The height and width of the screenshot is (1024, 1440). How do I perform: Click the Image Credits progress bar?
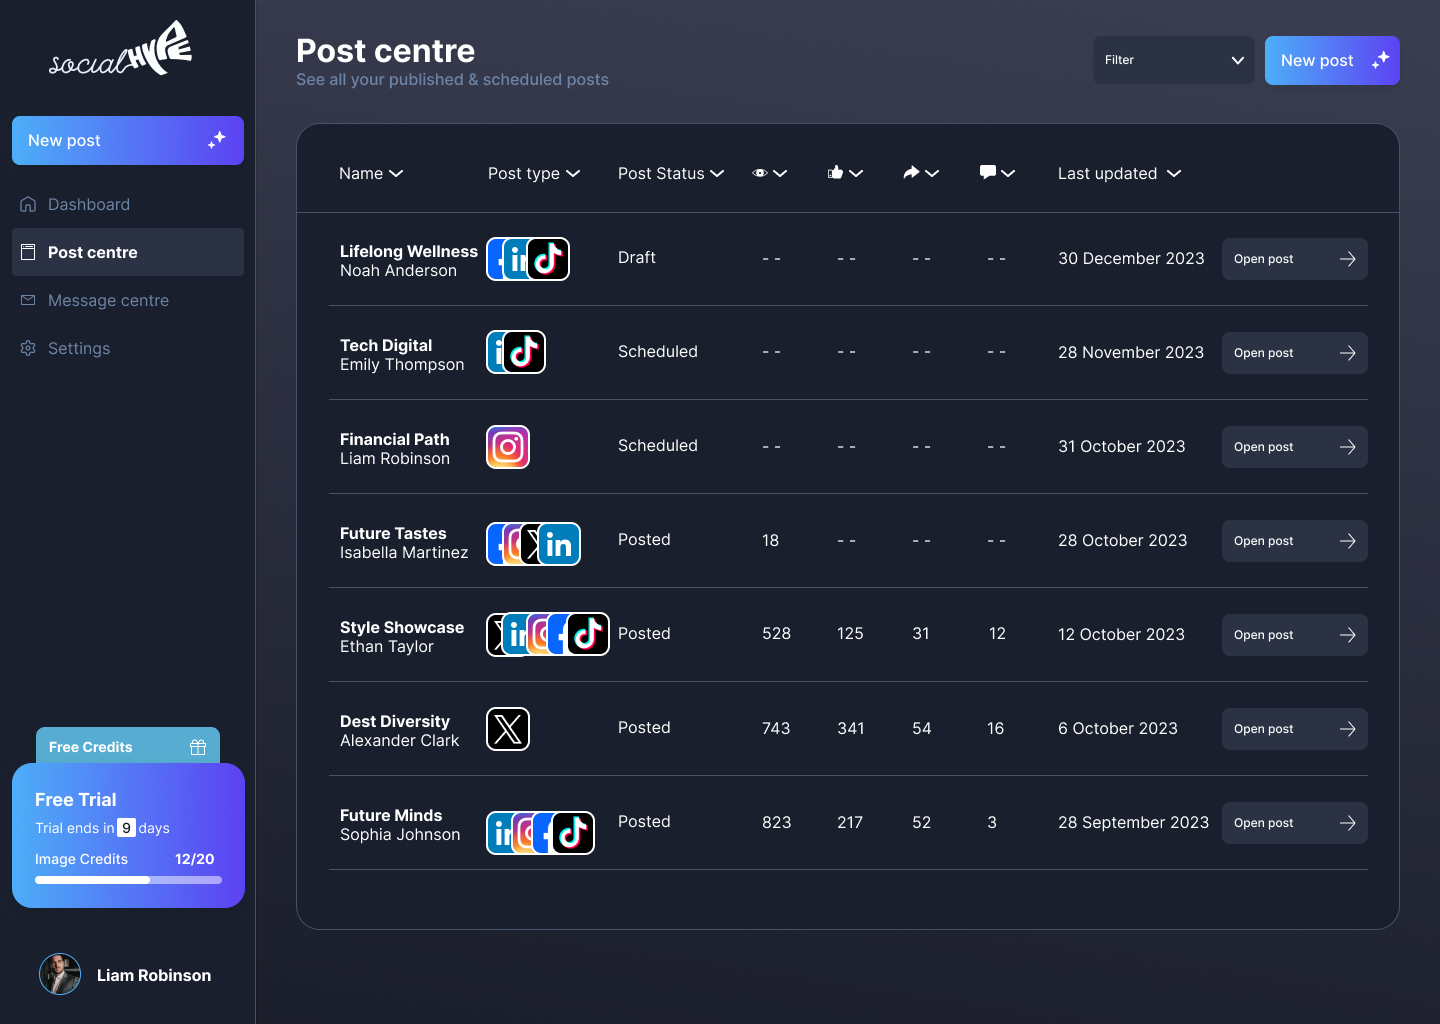128,880
